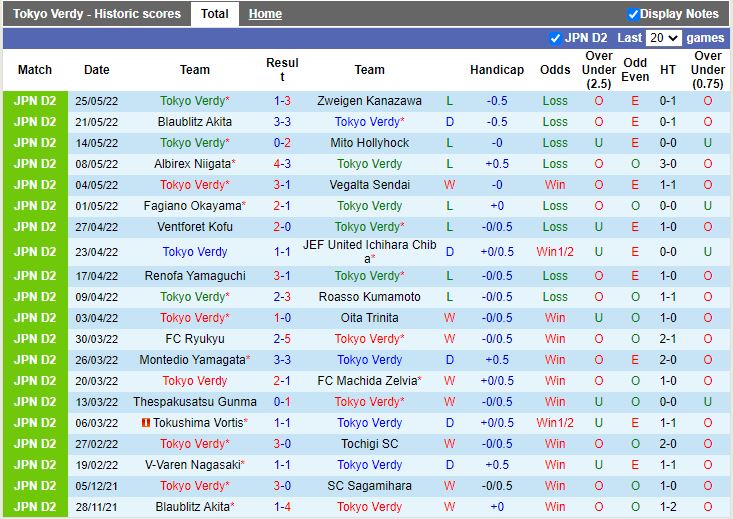This screenshot has width=733, height=519.
Task: Open Zweigen Kanazawa team link
Action: [x=369, y=101]
